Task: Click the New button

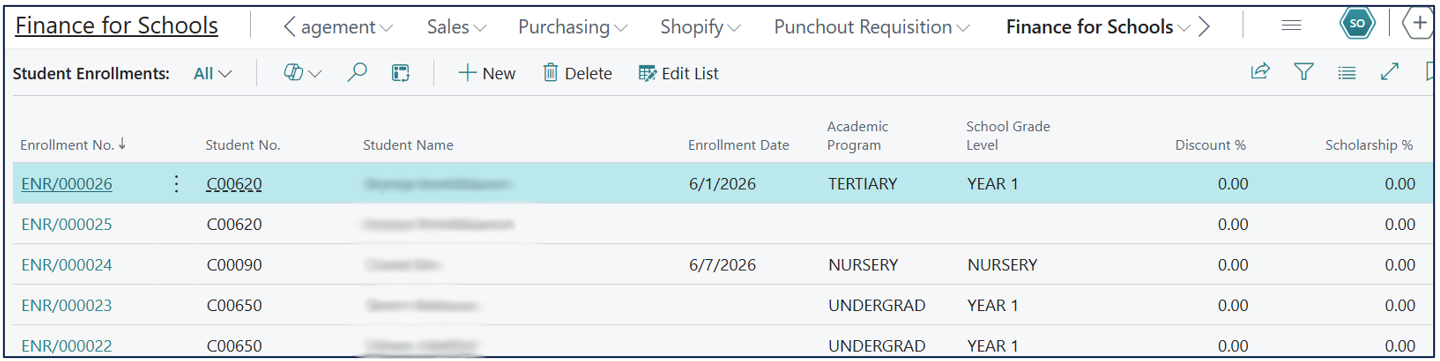Action: click(487, 73)
